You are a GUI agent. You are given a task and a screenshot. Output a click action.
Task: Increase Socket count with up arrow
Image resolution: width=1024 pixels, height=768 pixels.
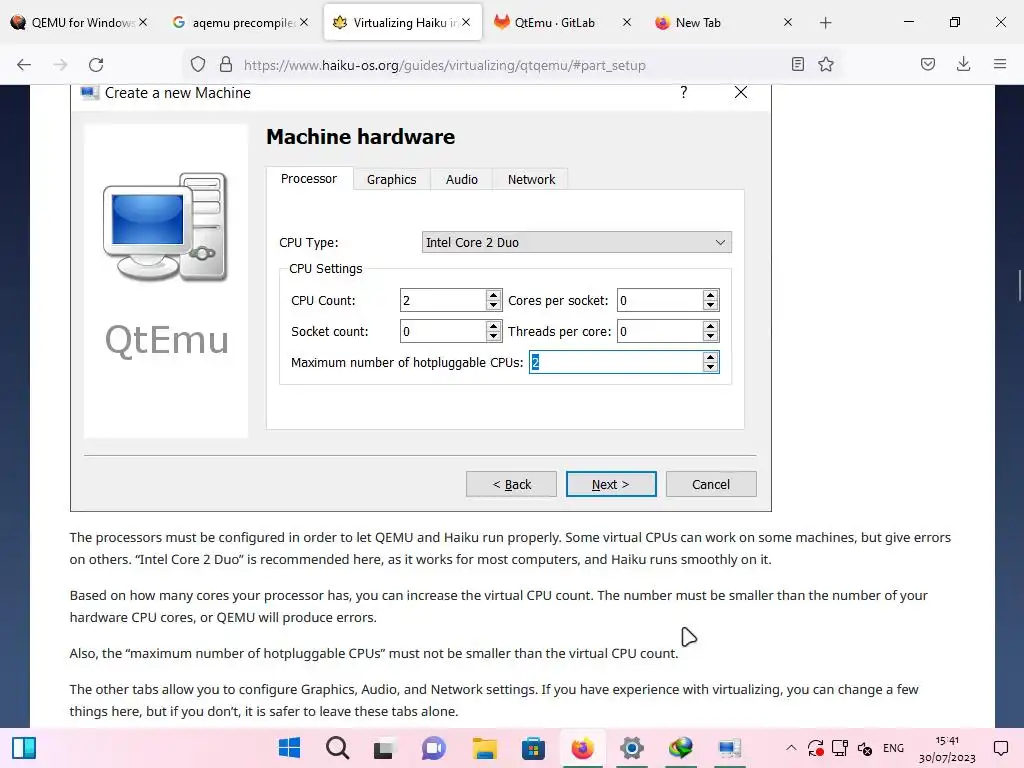(x=494, y=326)
